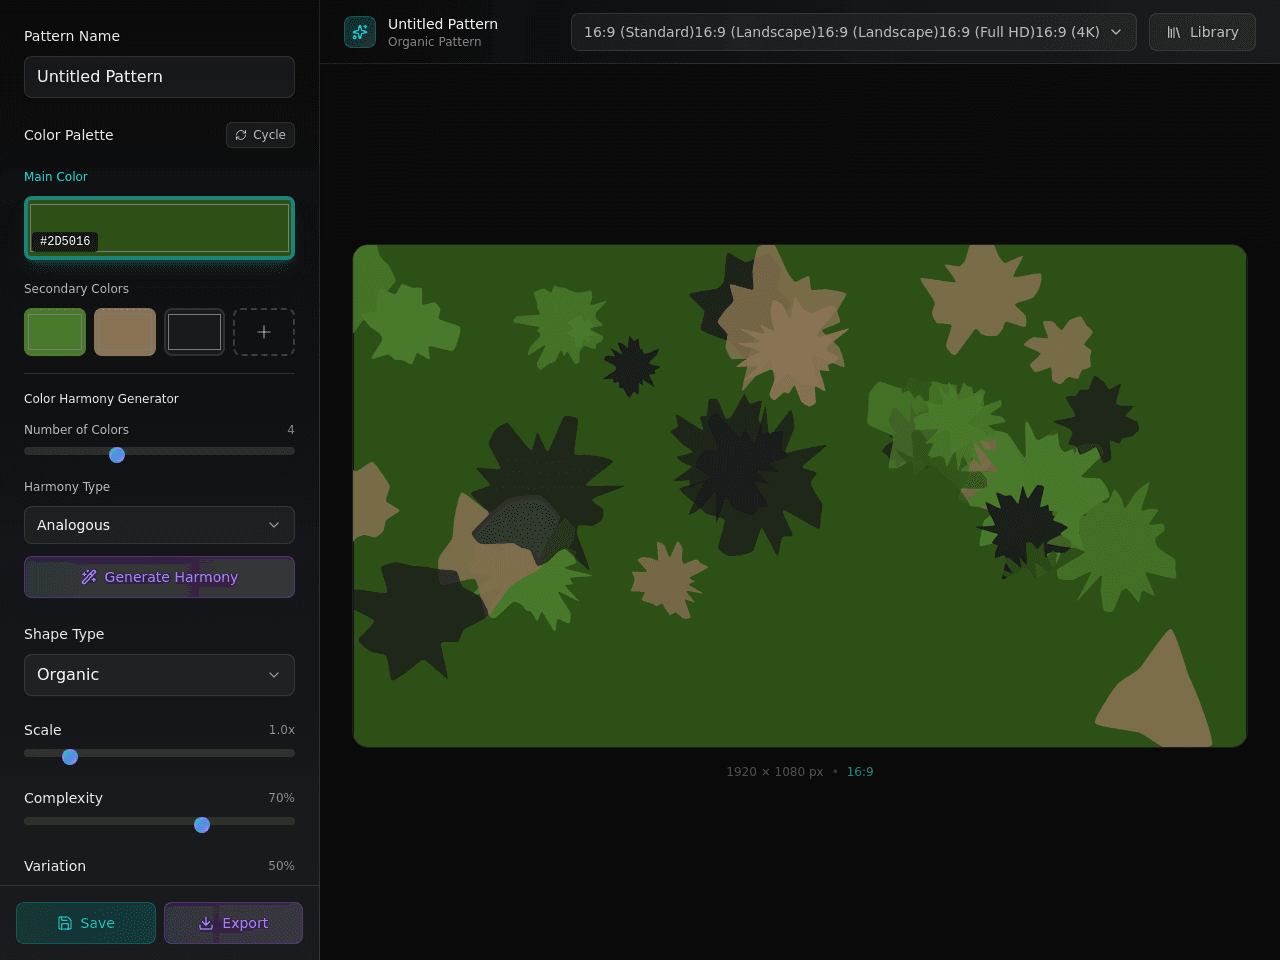The width and height of the screenshot is (1280, 960).
Task: Open the Shape Type Organic dropdown
Action: (159, 675)
